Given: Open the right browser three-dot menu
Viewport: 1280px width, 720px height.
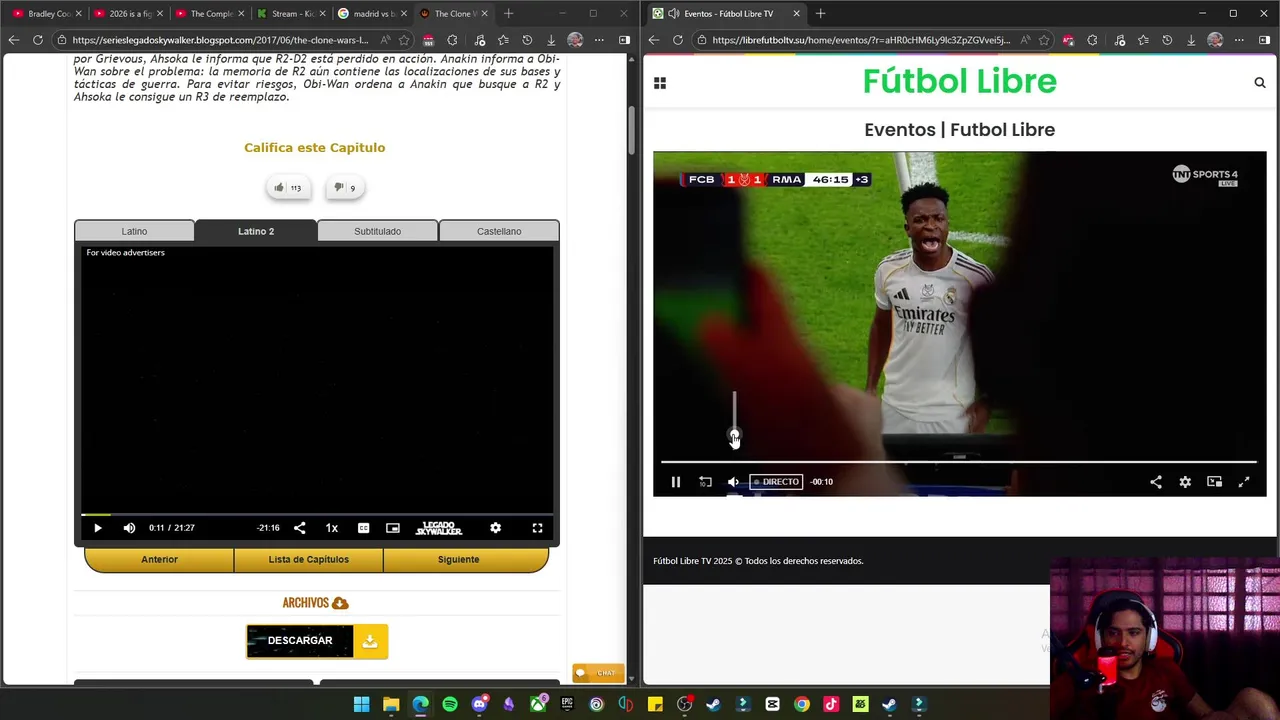Looking at the screenshot, I should click(x=1239, y=40).
